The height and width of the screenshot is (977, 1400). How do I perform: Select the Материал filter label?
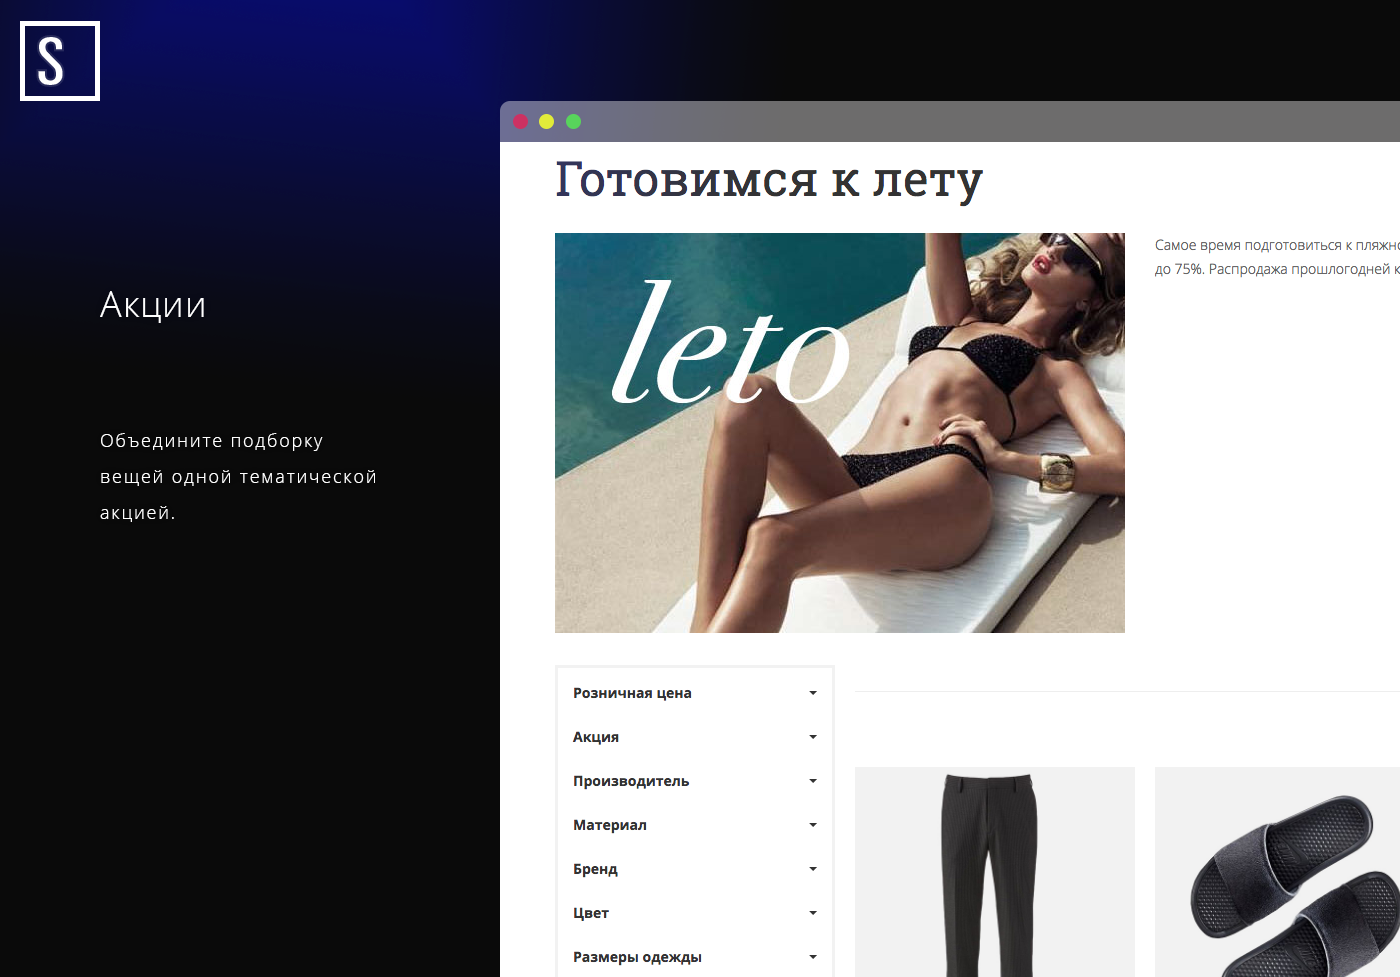tap(609, 825)
